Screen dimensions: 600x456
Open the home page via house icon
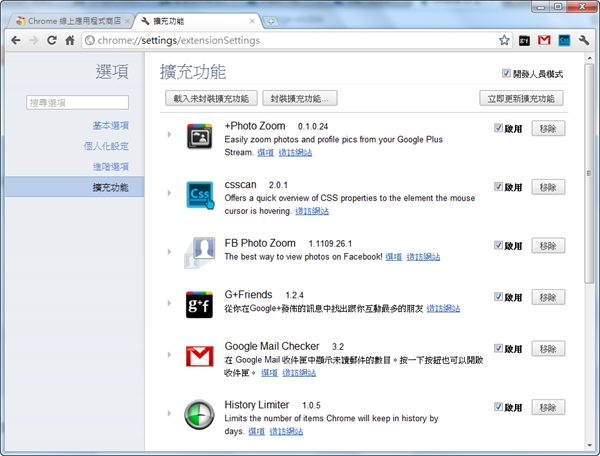(70, 40)
